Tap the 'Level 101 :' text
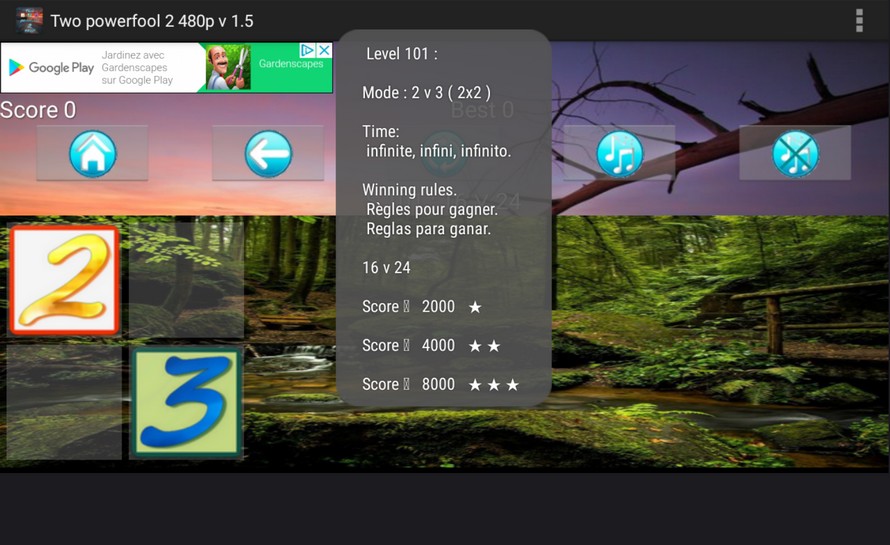 [402, 54]
